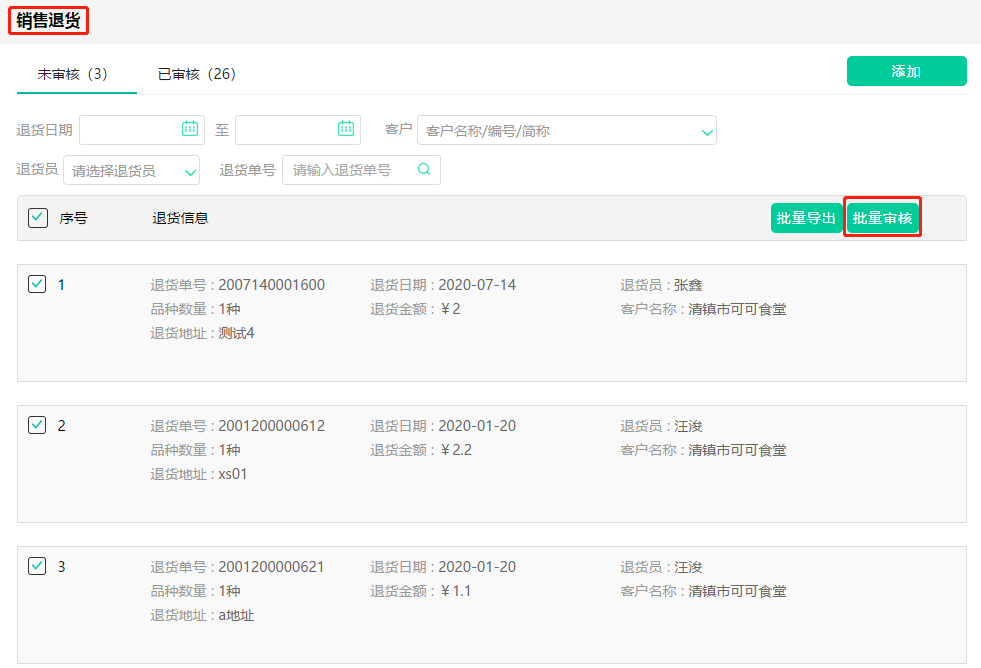
Task: Switch to the 已审核 (26) tab
Action: click(x=196, y=74)
